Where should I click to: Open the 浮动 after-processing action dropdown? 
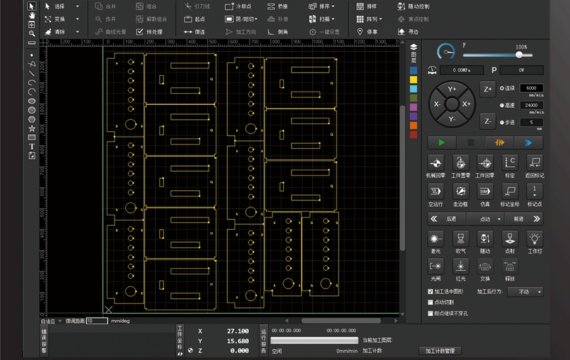point(526,292)
